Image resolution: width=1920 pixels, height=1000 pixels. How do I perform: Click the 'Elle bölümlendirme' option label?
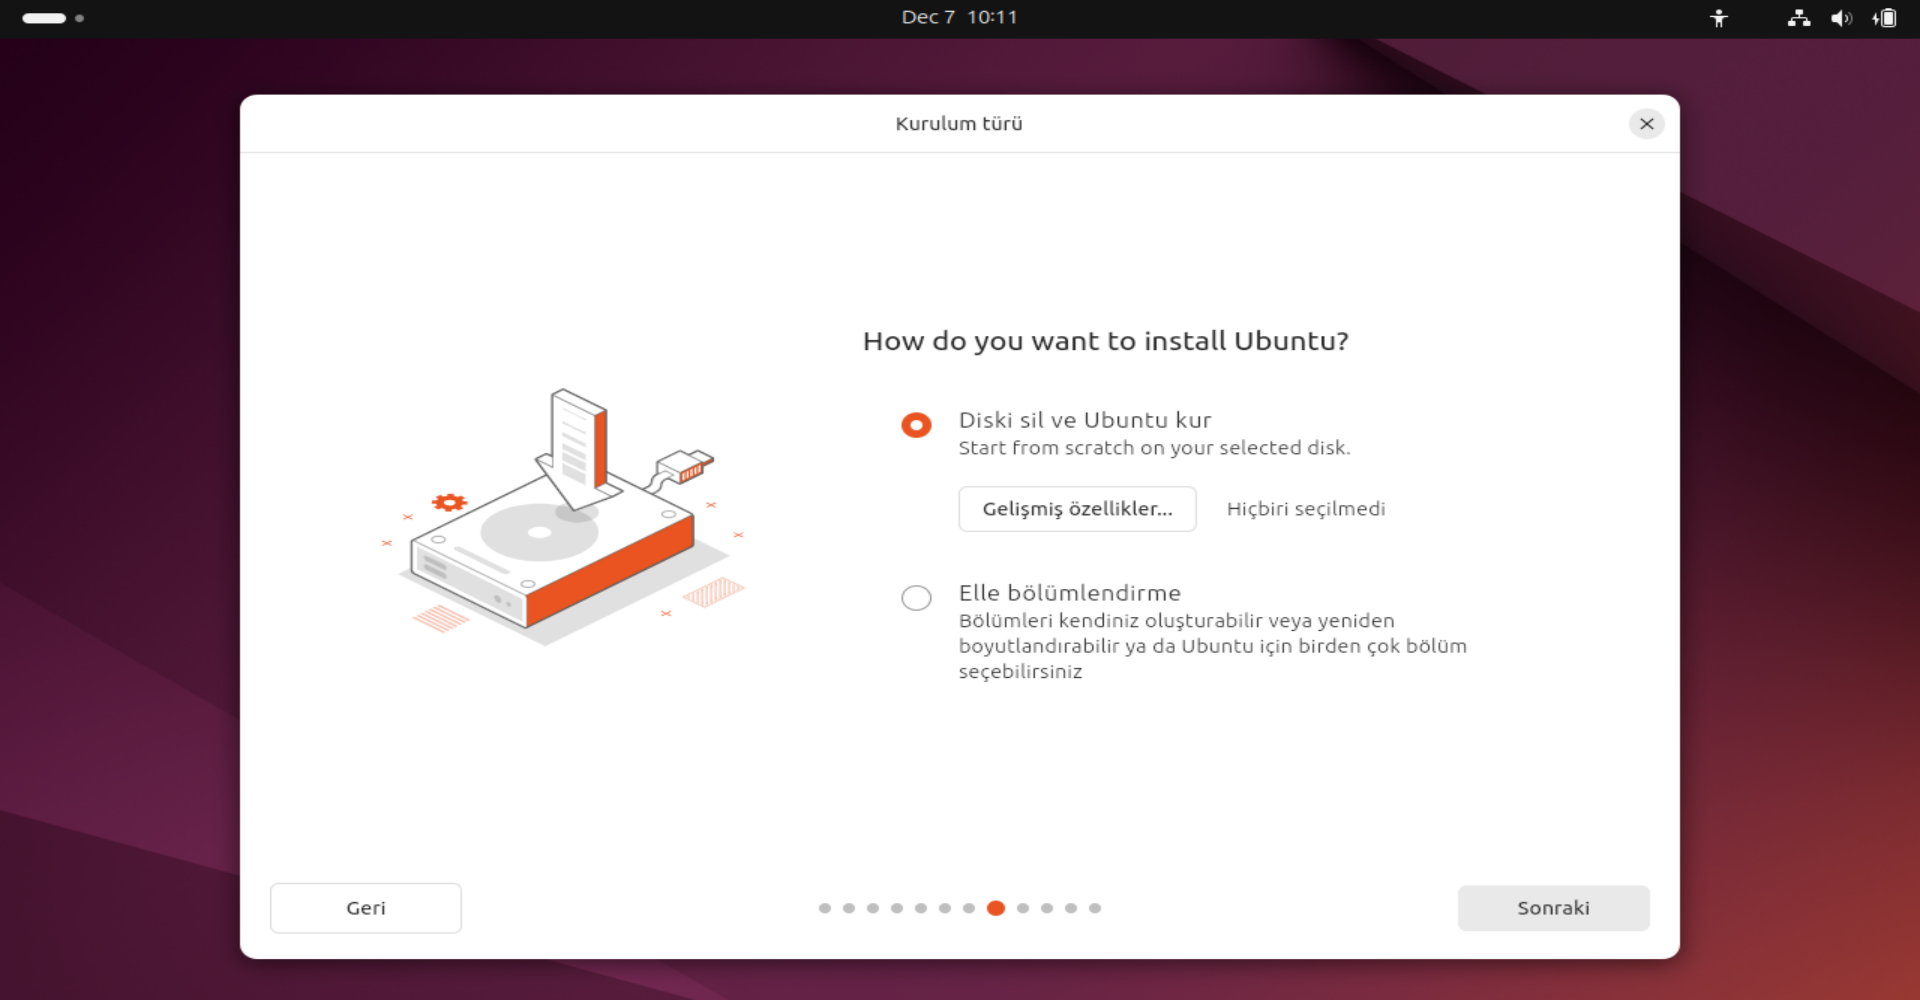point(1069,593)
